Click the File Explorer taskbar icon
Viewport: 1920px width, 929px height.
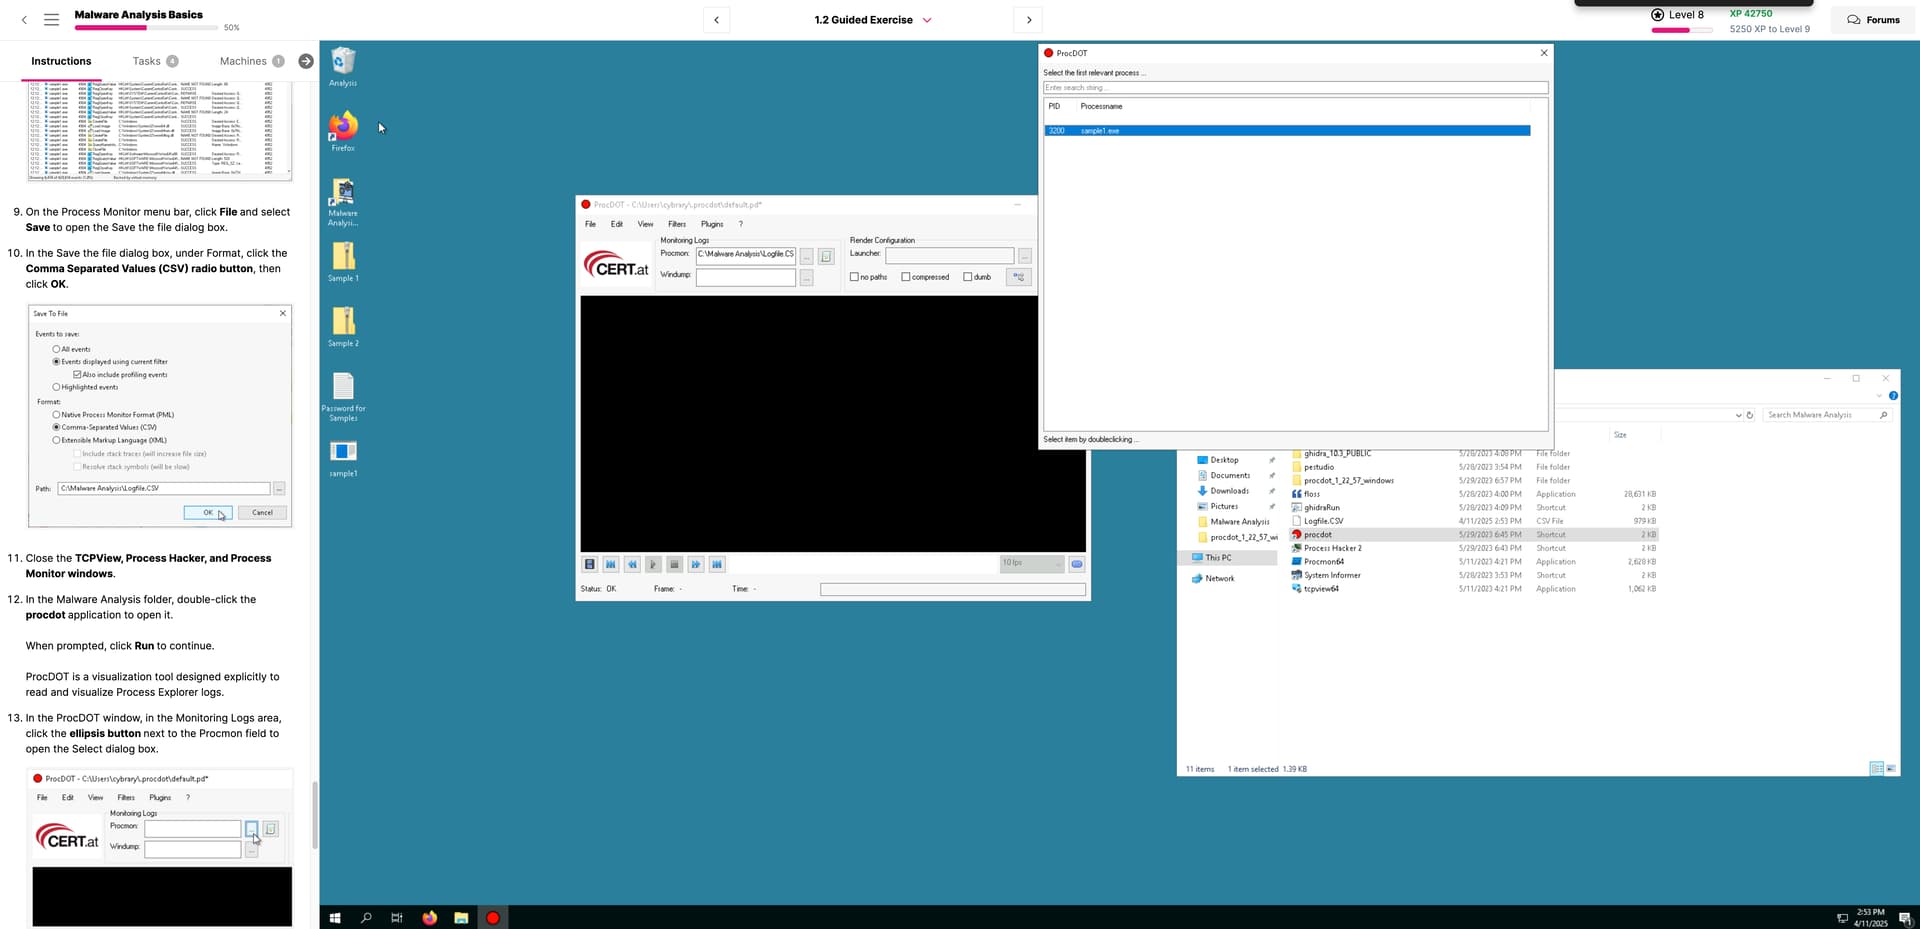[461, 918]
